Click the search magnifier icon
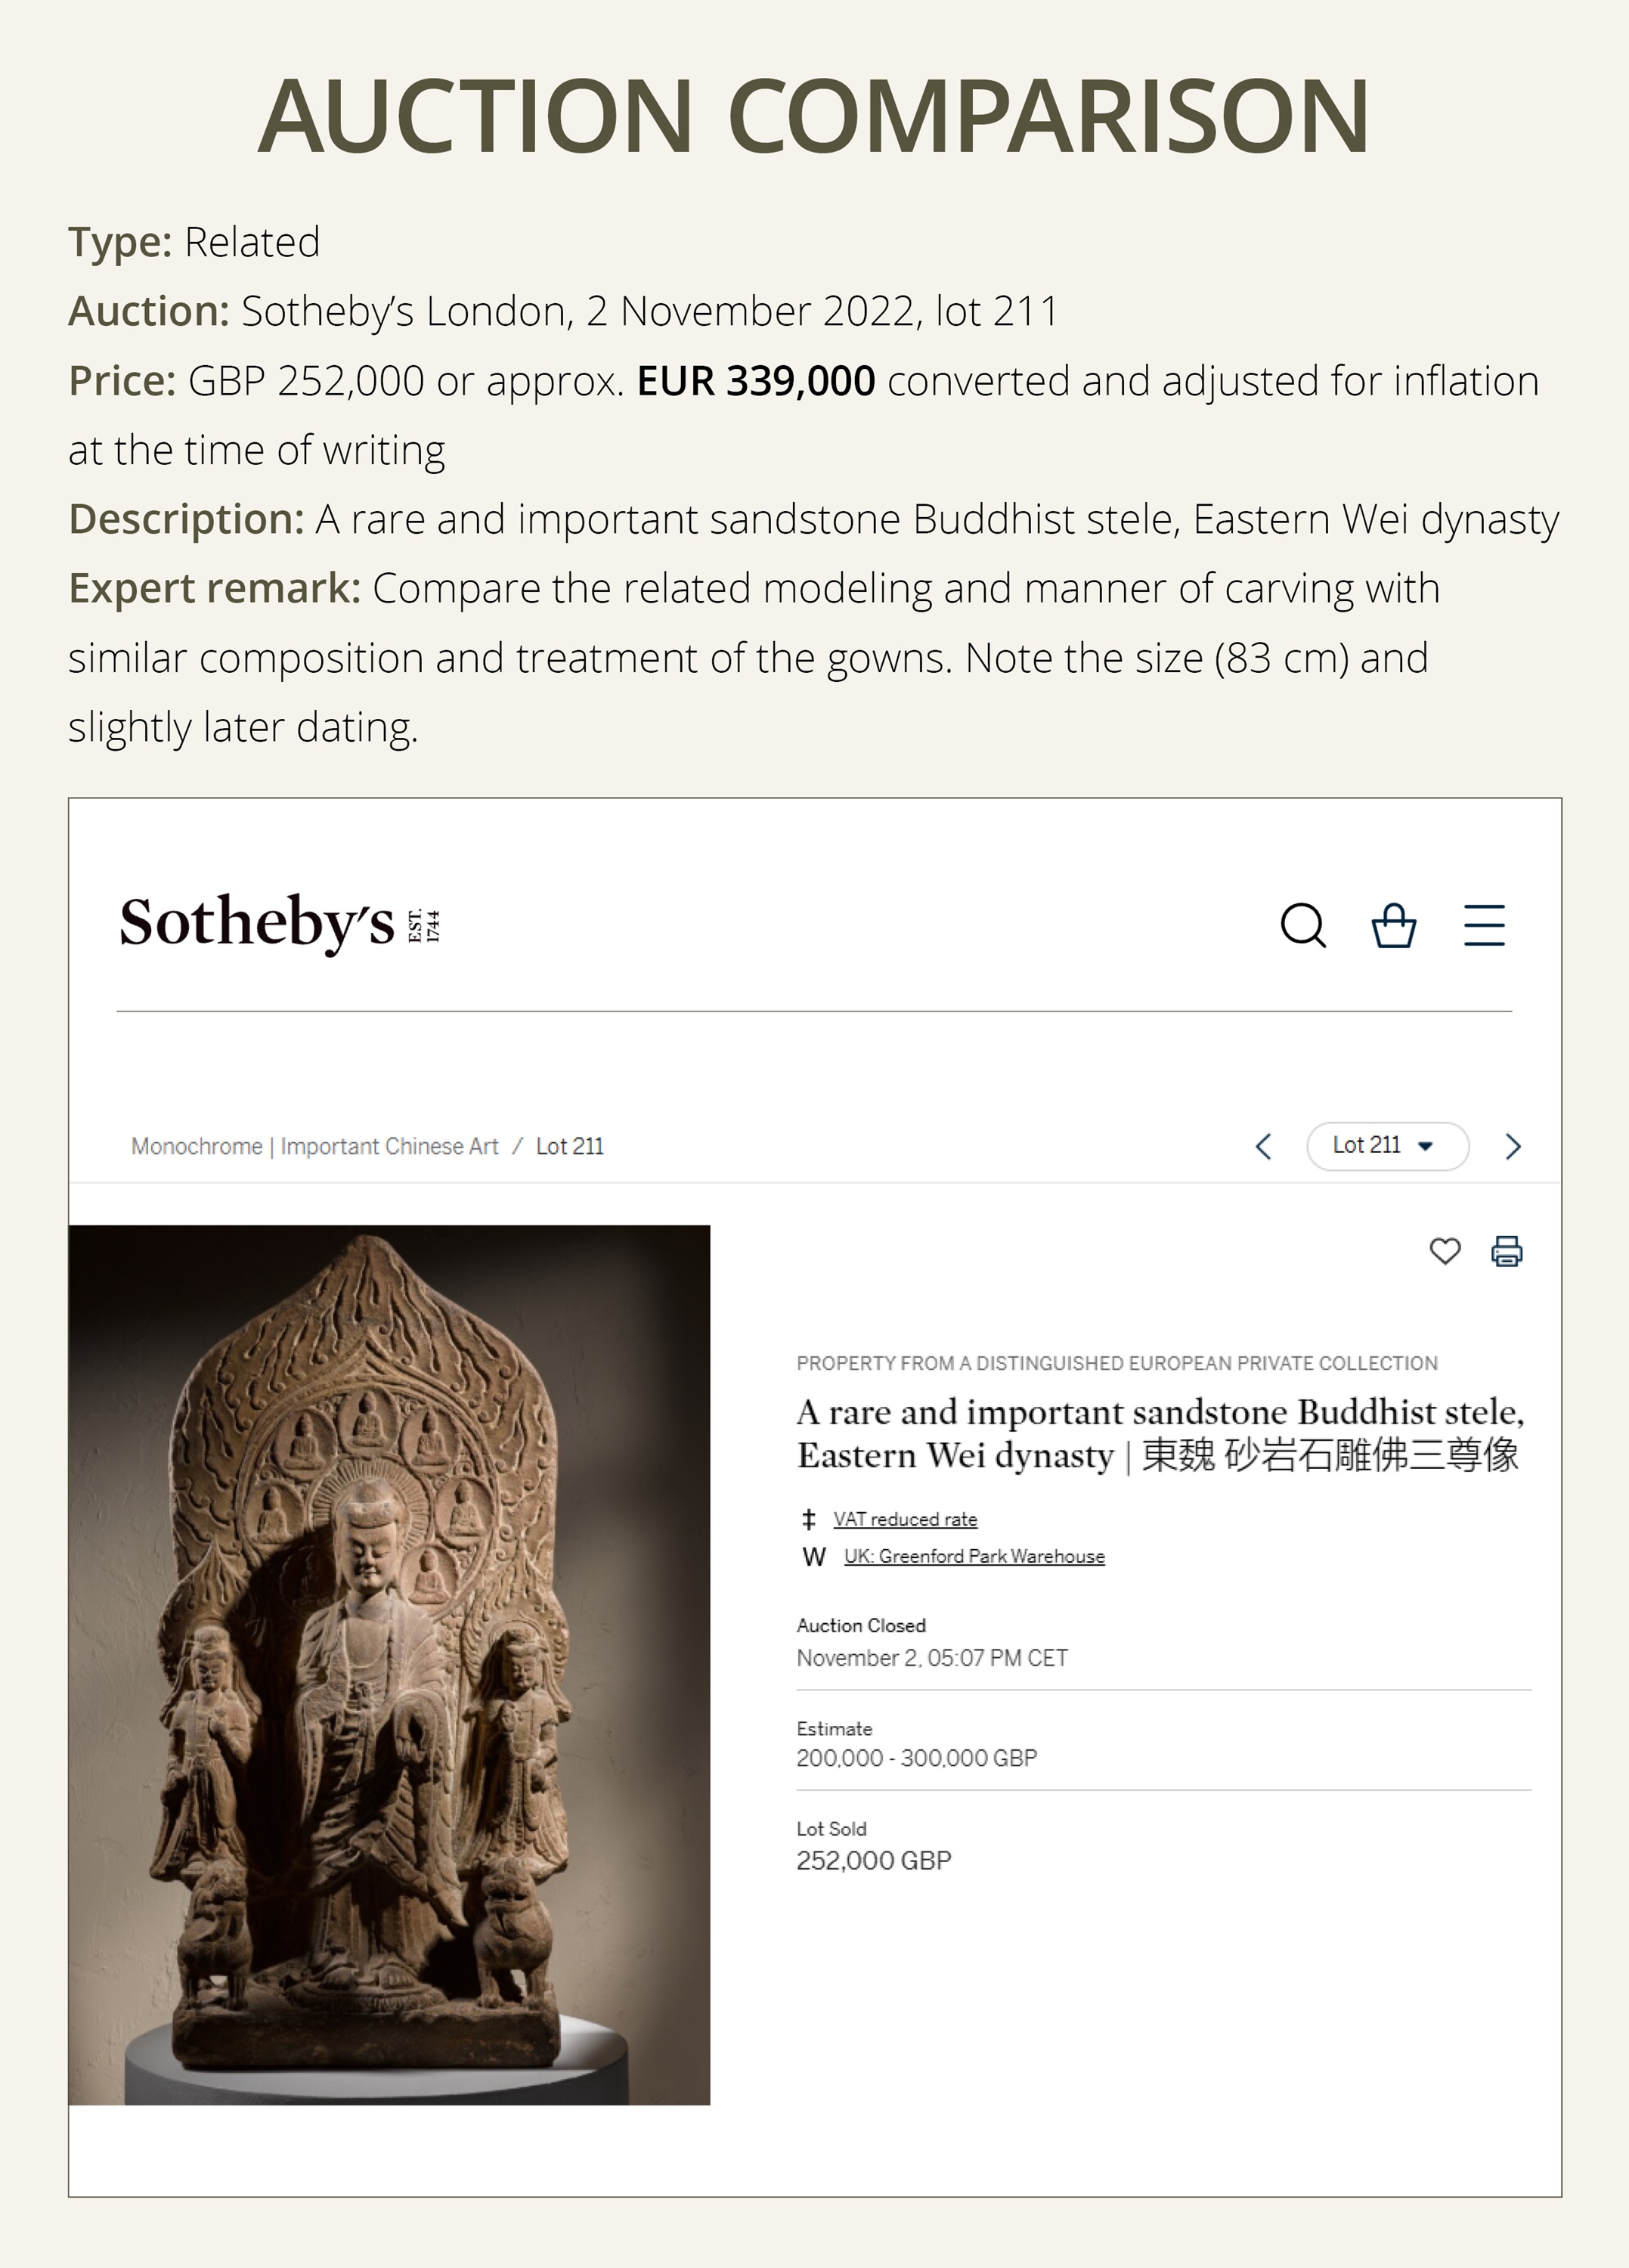The image size is (1629, 2268). [1303, 925]
